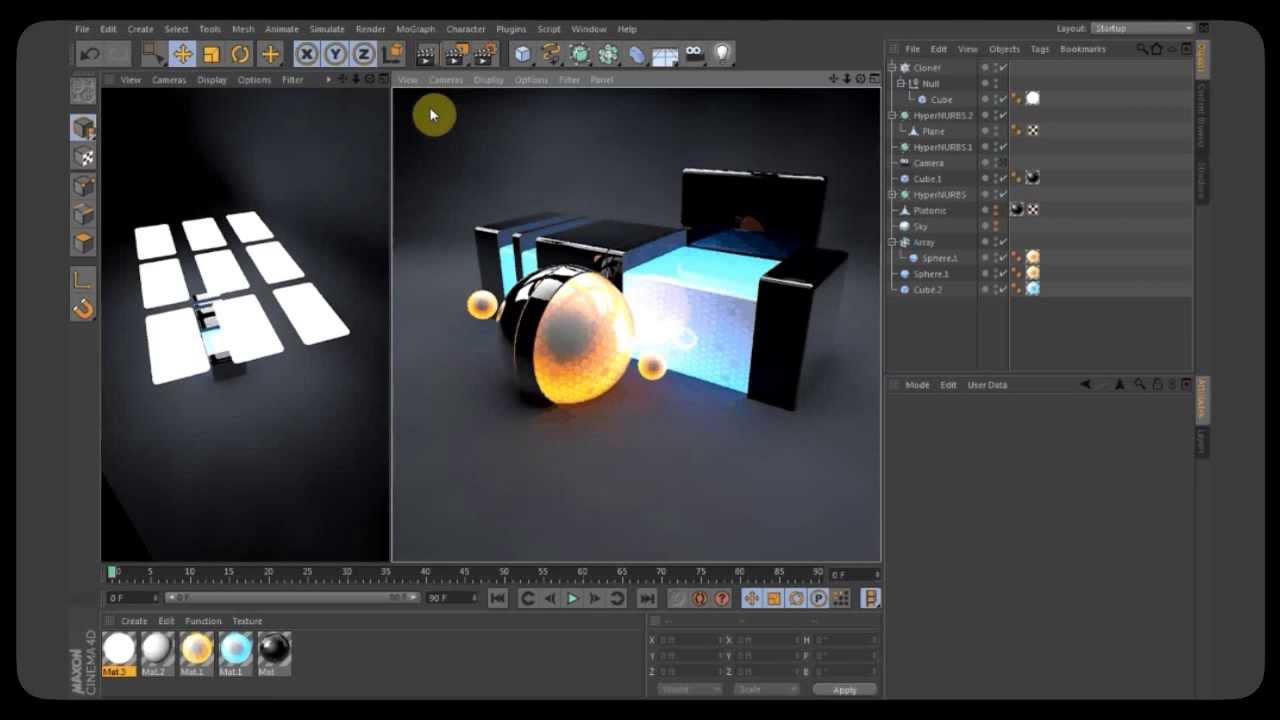Viewport: 1280px width, 720px height.
Task: Open the Objects menu in object manager
Action: point(1004,49)
